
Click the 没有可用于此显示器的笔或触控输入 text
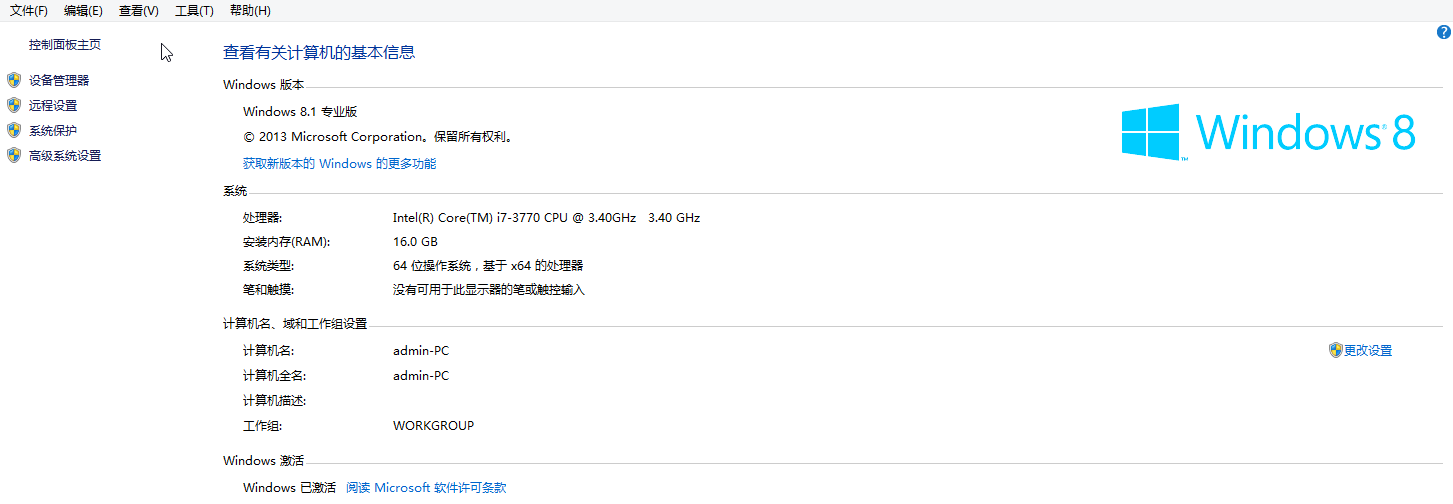click(x=489, y=290)
